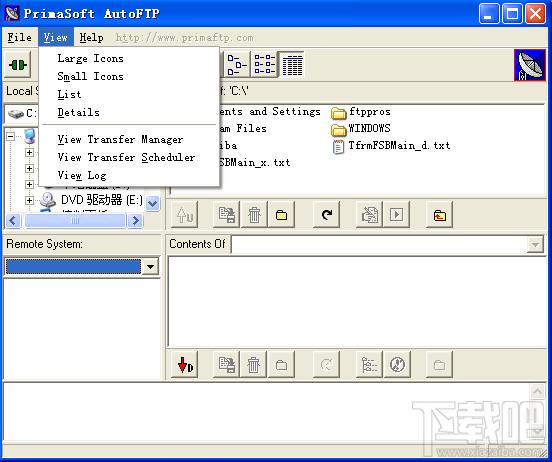Click the log pane scroll up arrow
This screenshot has width=552, height=462.
(538, 391)
